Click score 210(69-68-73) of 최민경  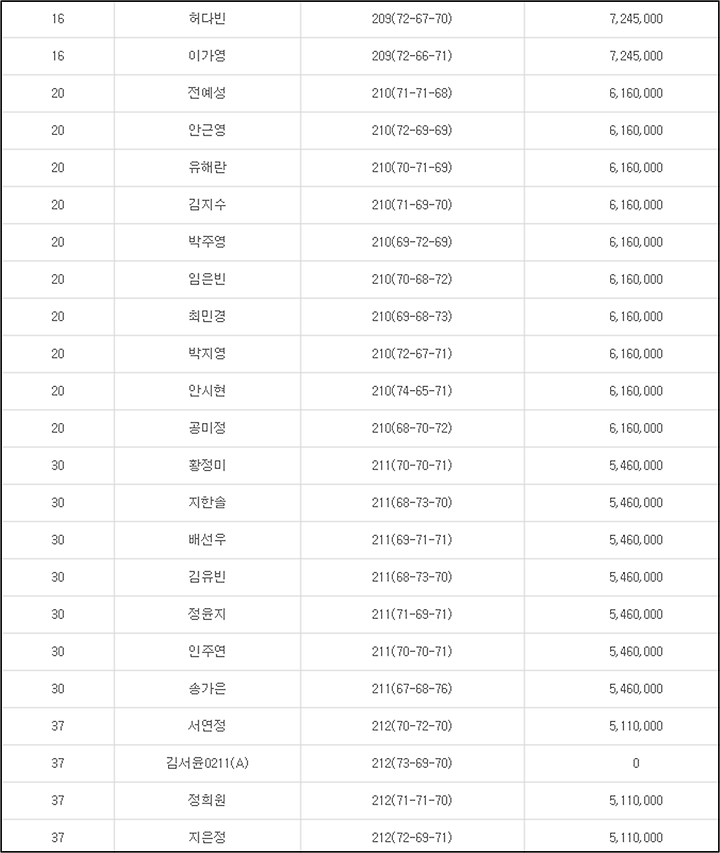[412, 317]
